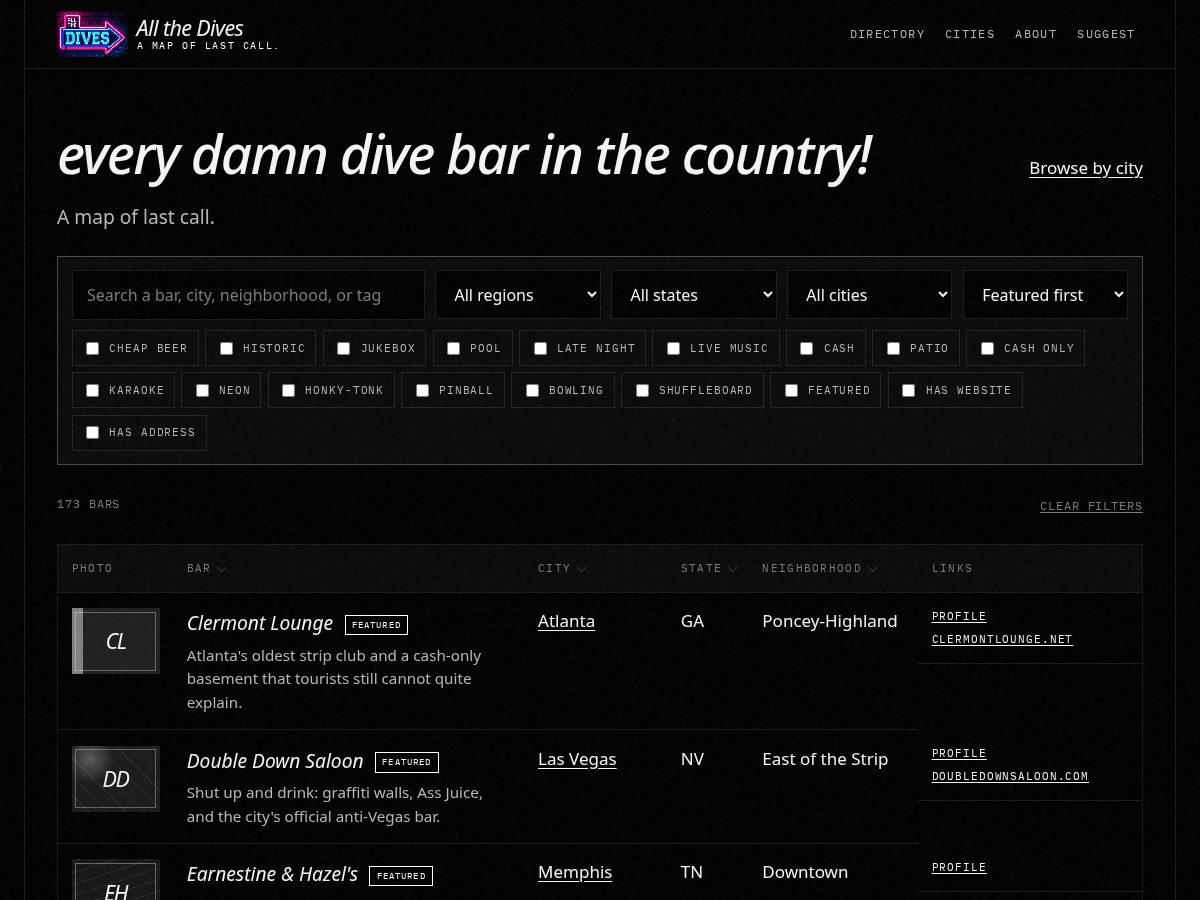Open Double Down Saloon Profile link
Screen dimensions: 1200x900
click(x=959, y=754)
